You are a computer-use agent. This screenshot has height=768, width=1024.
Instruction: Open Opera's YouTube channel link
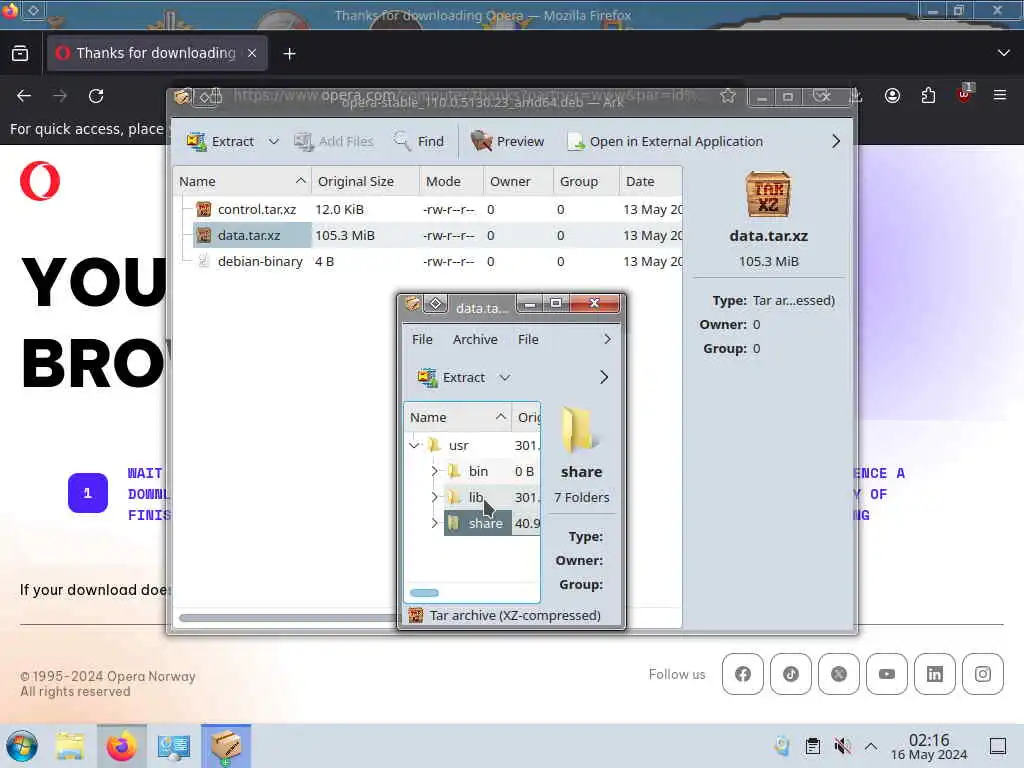[x=887, y=674]
